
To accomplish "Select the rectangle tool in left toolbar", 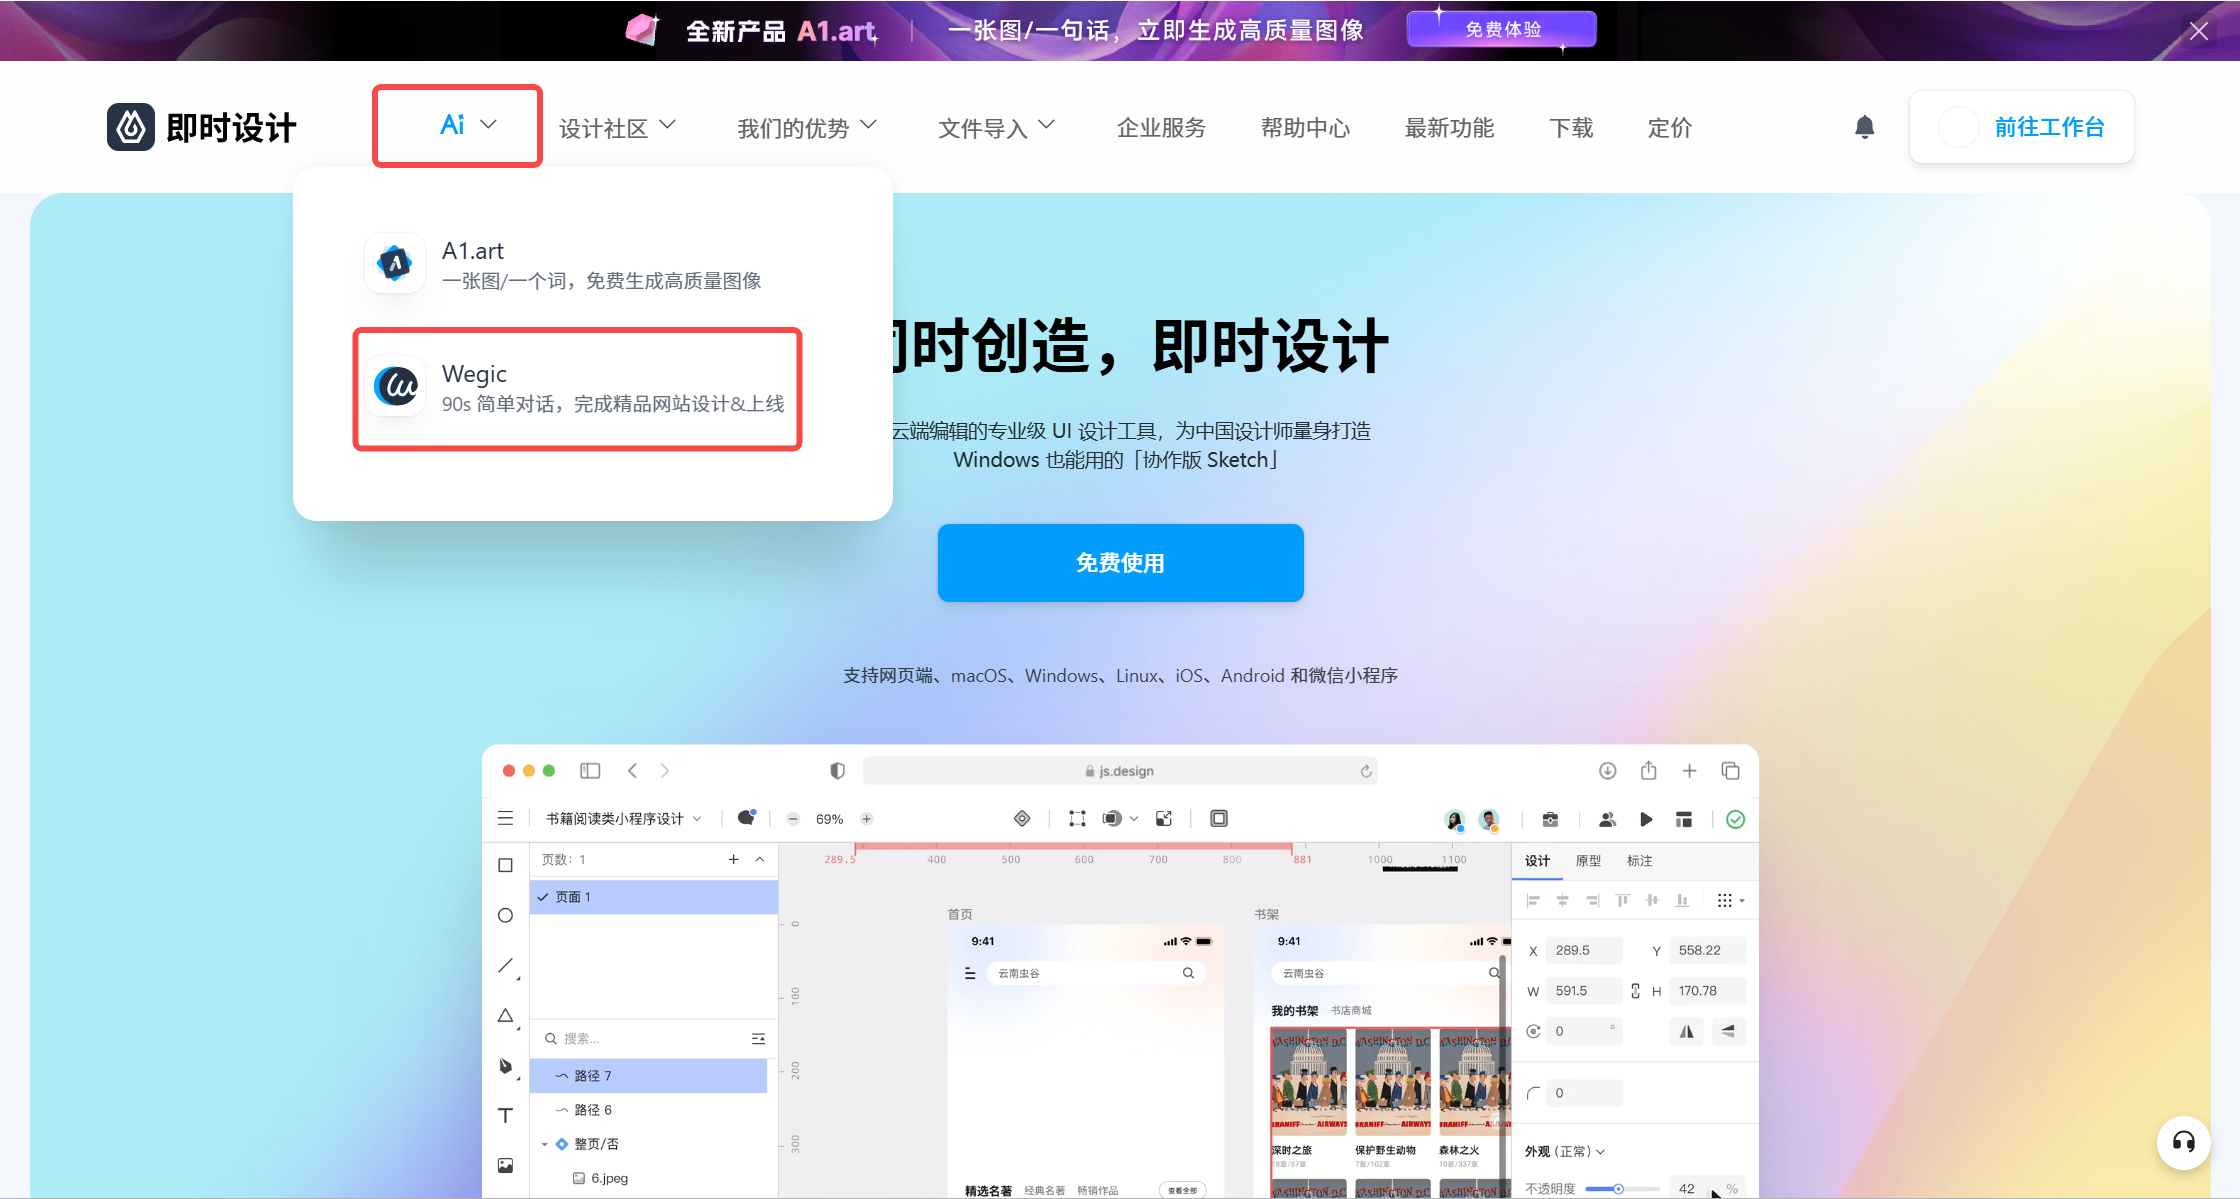I will pos(506,865).
